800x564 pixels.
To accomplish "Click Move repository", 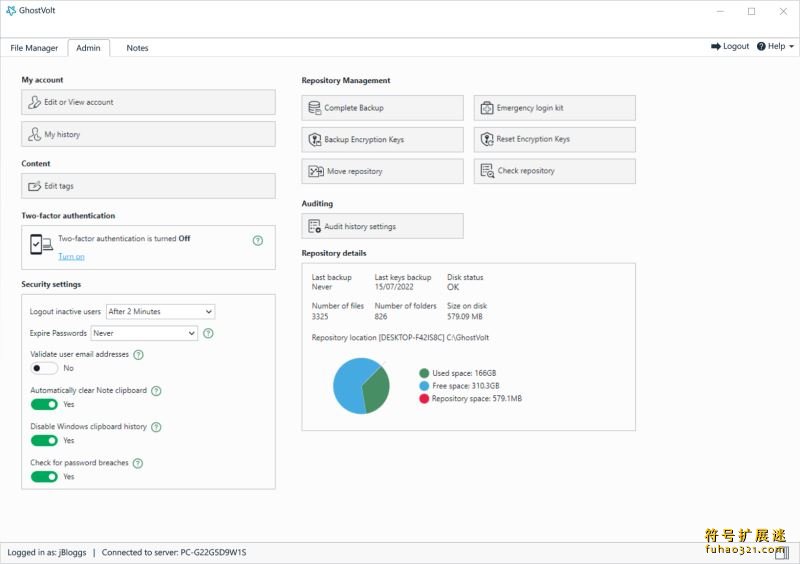I will pyautogui.click(x=383, y=171).
